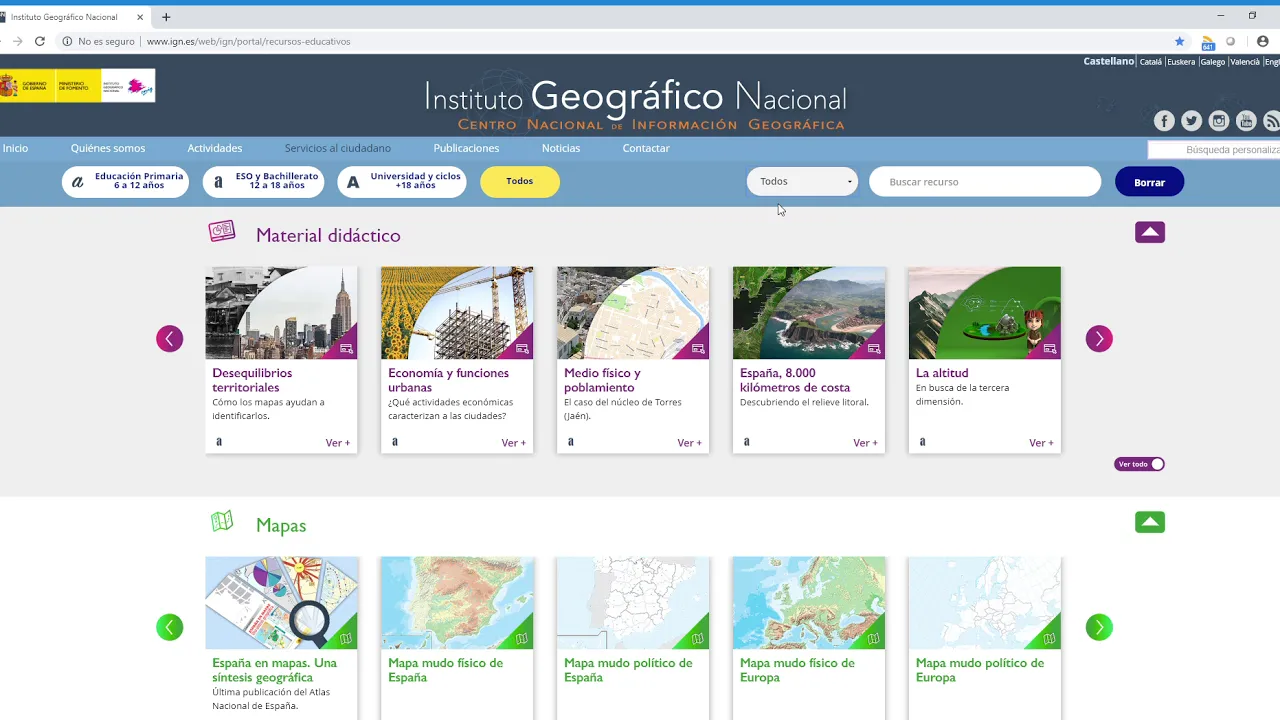Open the RSS feed icon

(1272, 121)
